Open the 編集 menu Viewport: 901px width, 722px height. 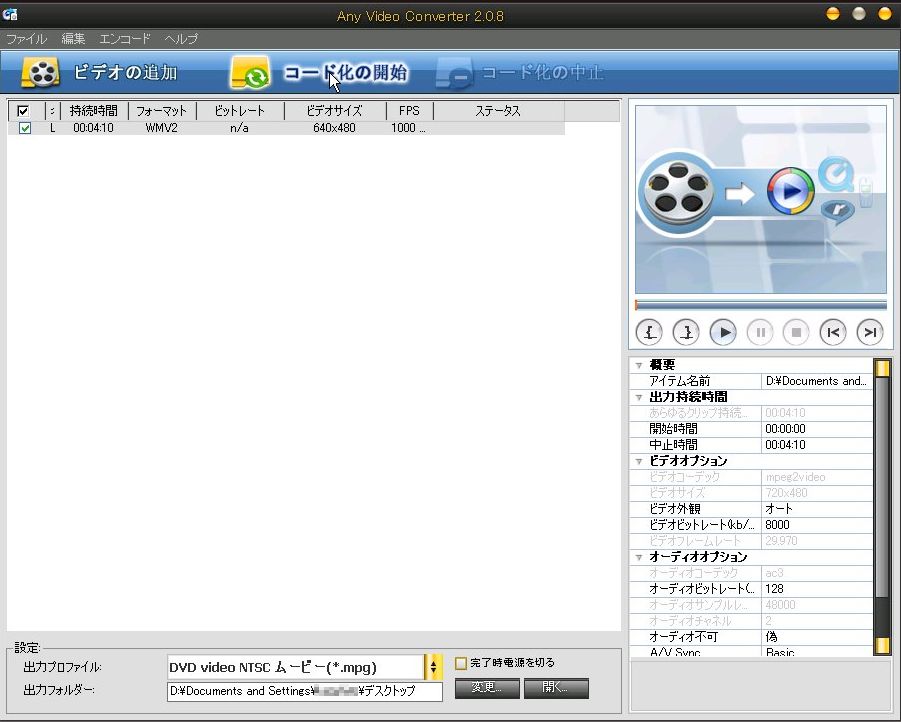(73, 39)
